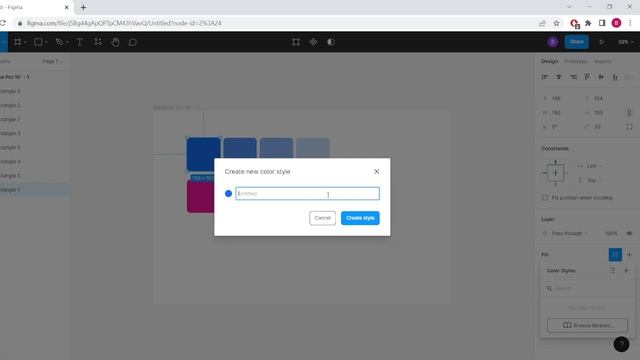This screenshot has width=640, height=360.
Task: Open the Frame tool options arrow
Action: [x=25, y=42]
